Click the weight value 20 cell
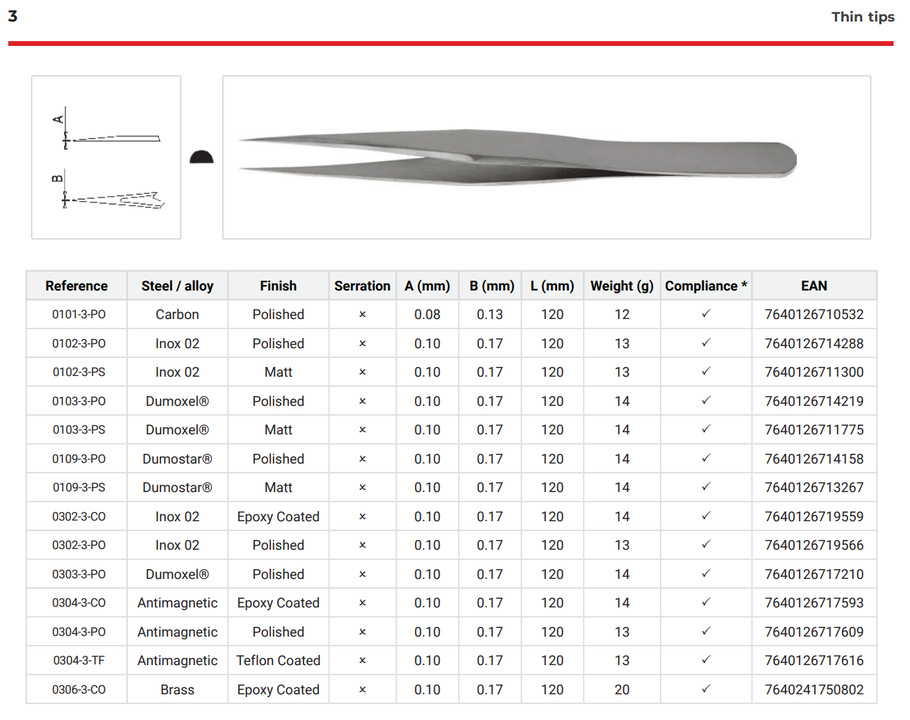Screen dimensions: 910x720 click(x=622, y=690)
